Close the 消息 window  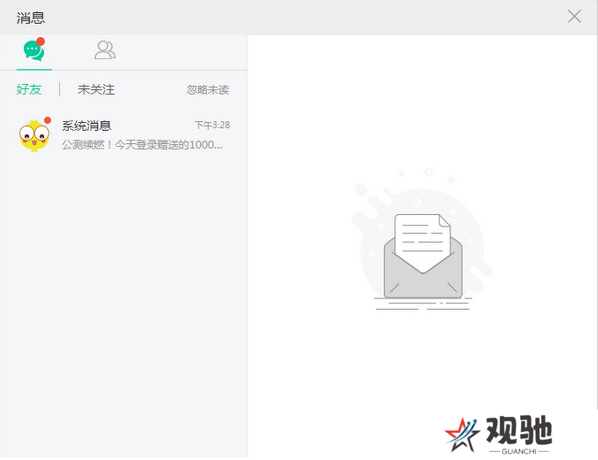tap(574, 17)
